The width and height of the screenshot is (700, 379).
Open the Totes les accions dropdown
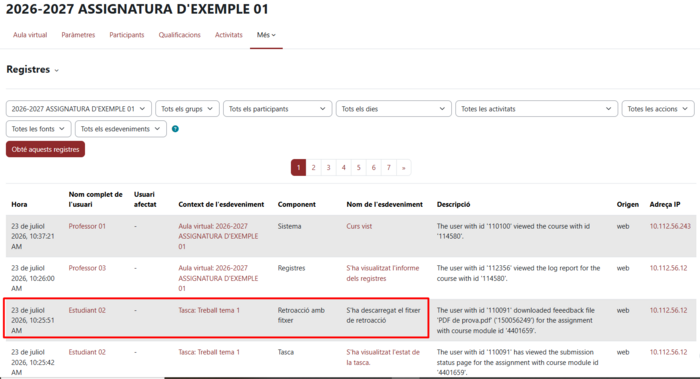point(658,109)
